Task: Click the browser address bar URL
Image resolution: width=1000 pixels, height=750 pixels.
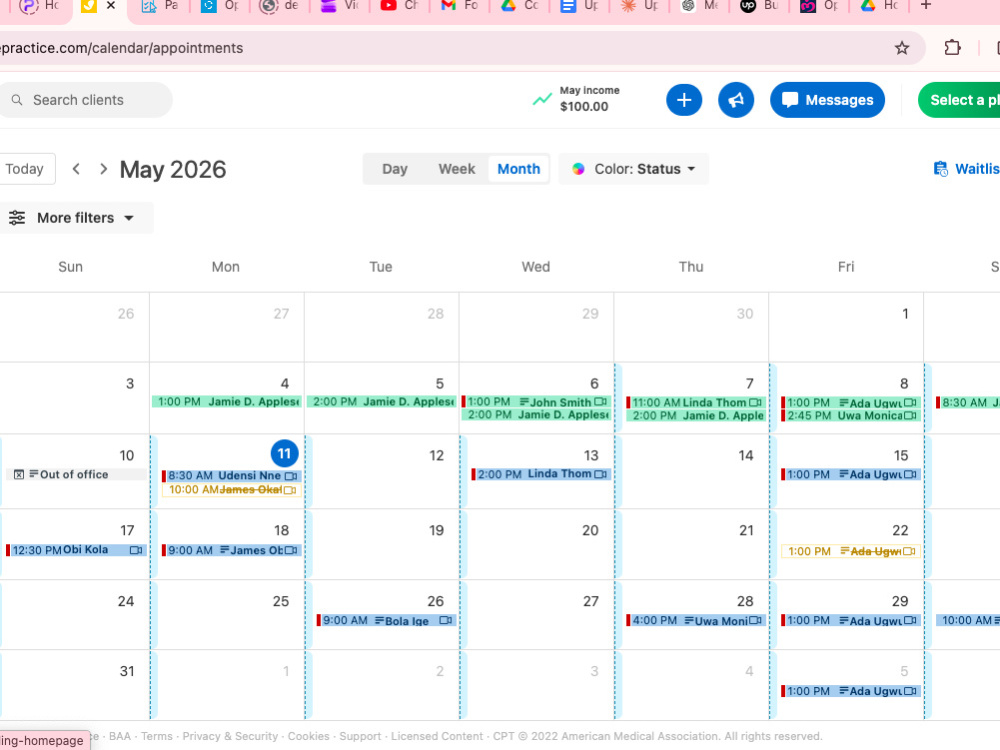Action: 121,48
